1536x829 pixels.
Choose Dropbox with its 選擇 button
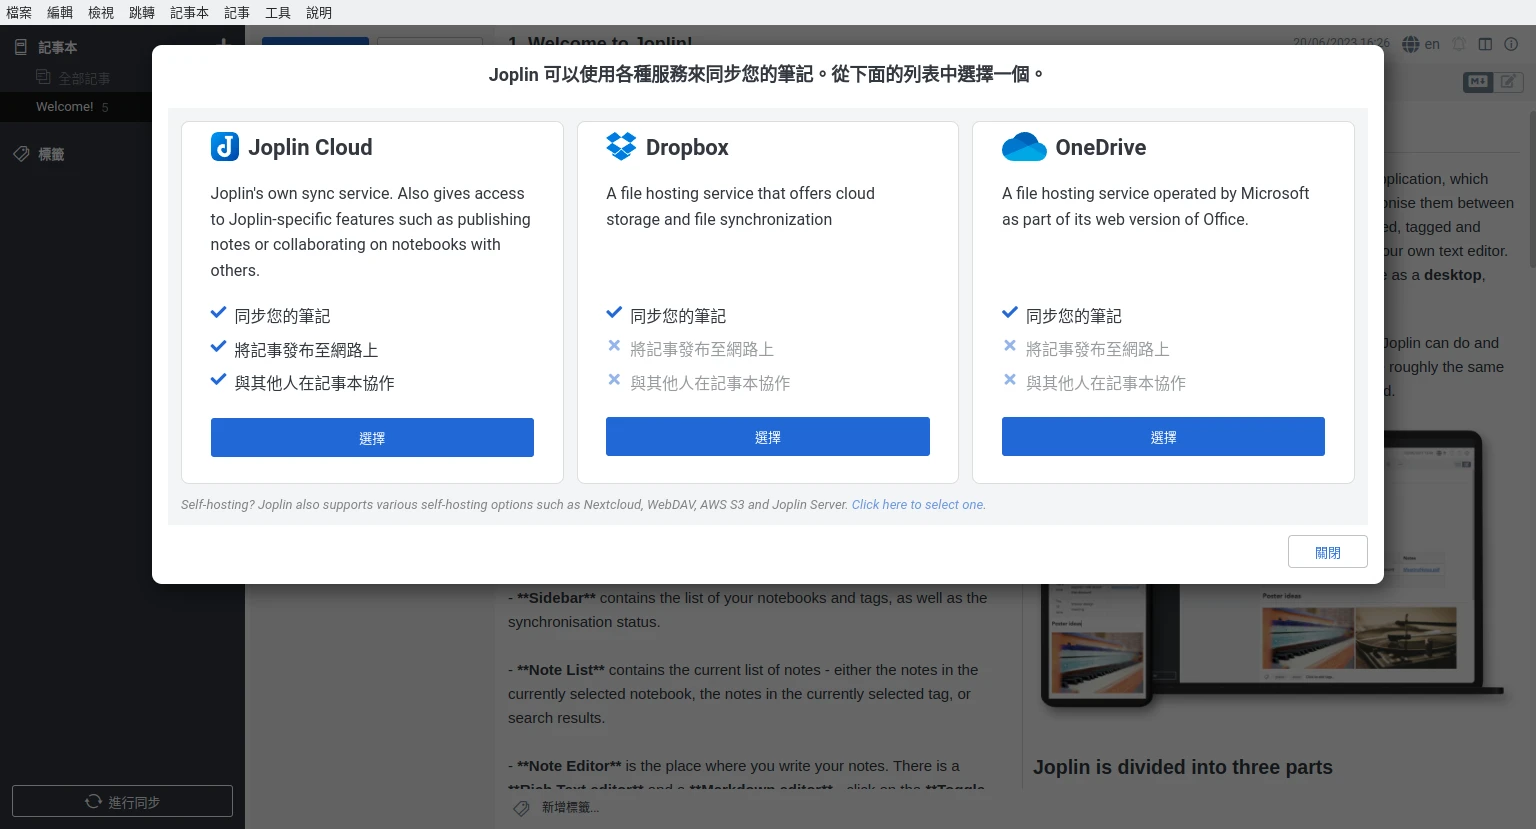[768, 437]
